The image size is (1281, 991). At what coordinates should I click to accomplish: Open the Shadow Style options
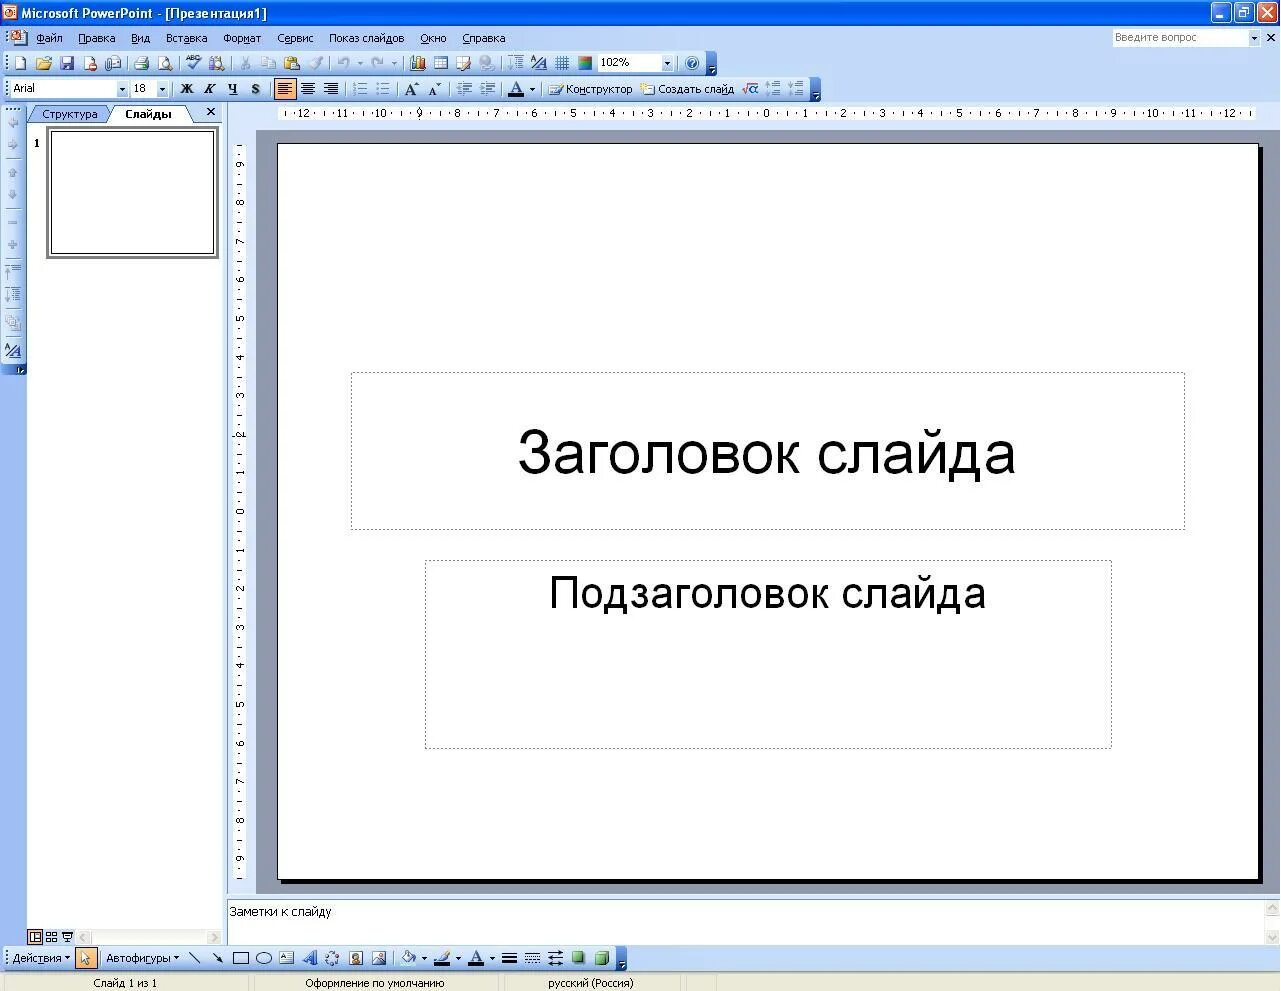point(578,958)
